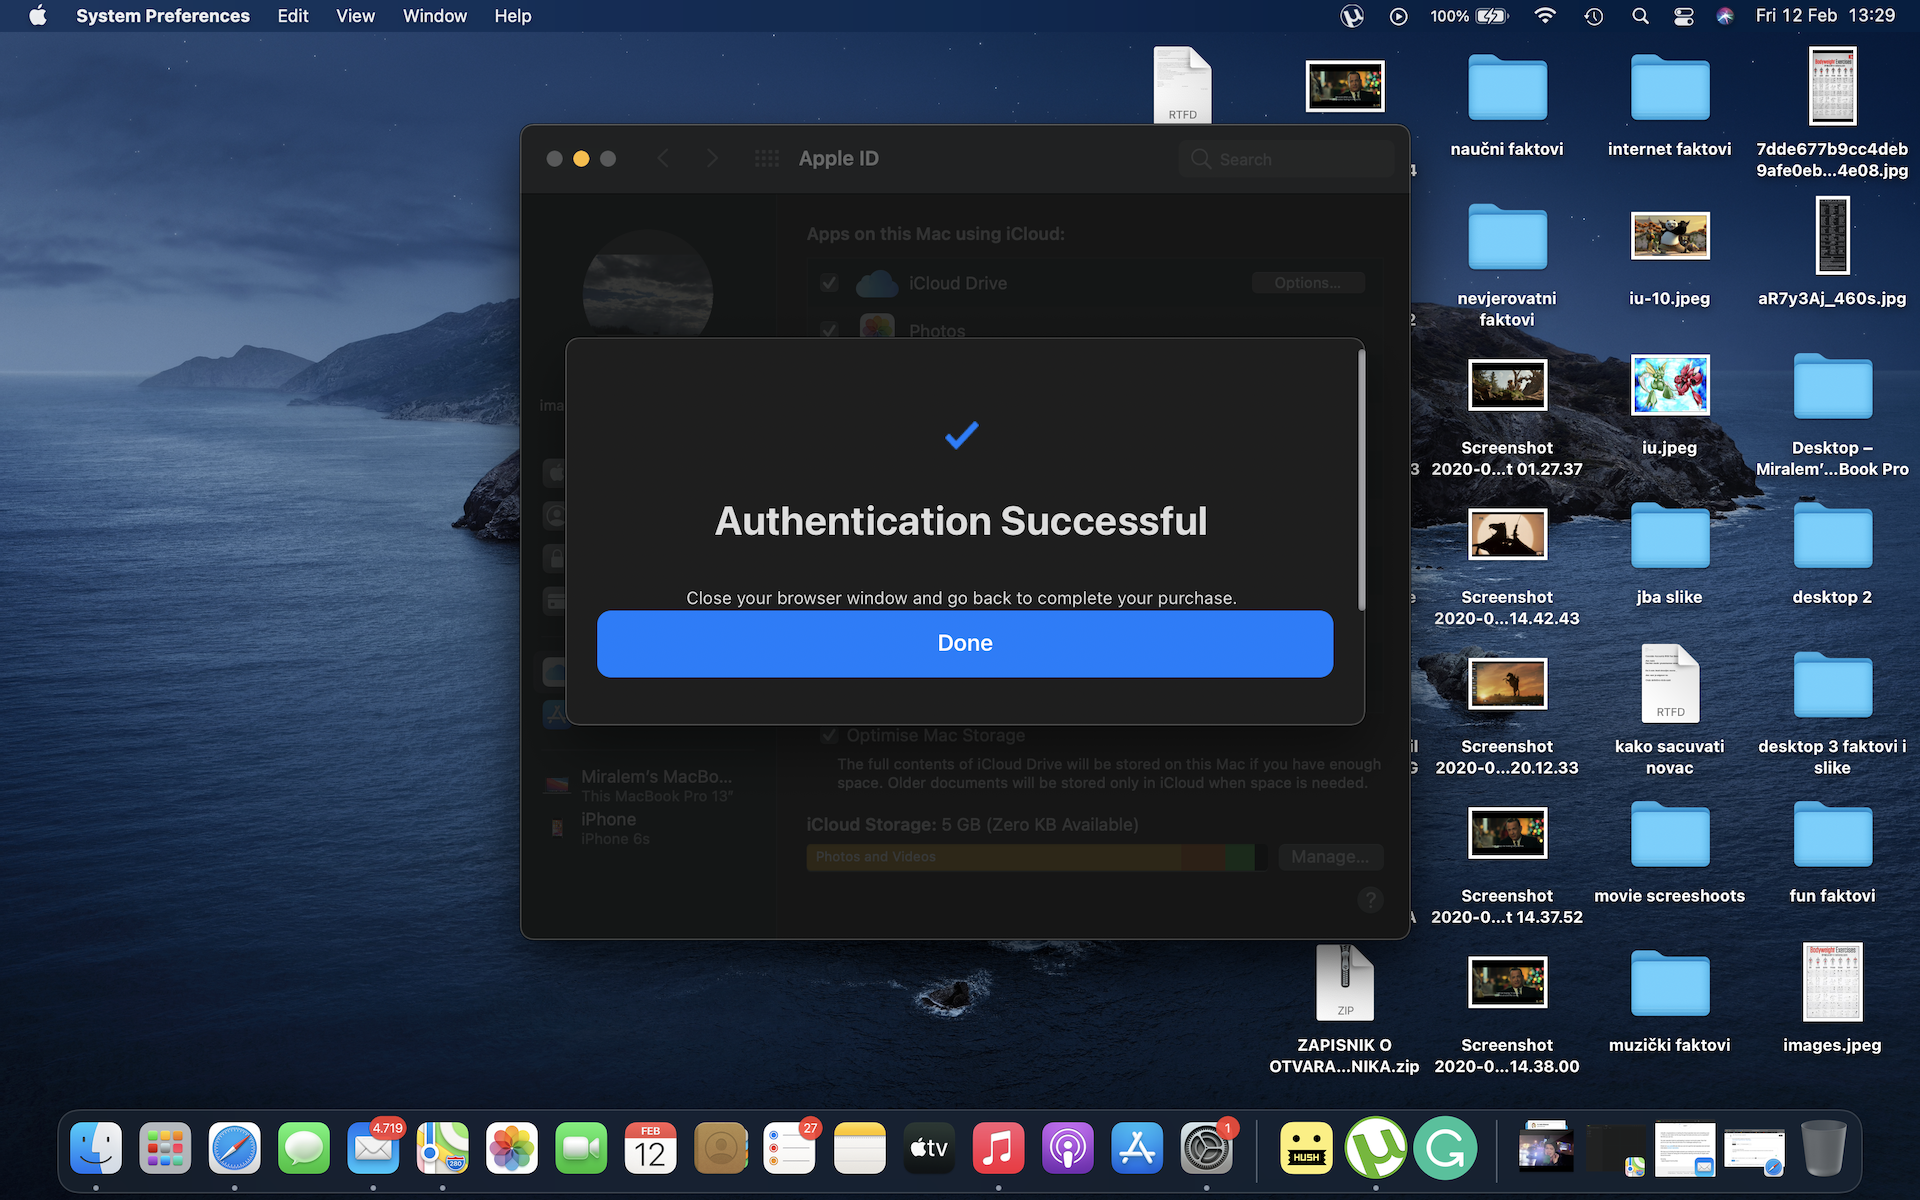Click the Grammarly icon in dock

(x=1446, y=1148)
